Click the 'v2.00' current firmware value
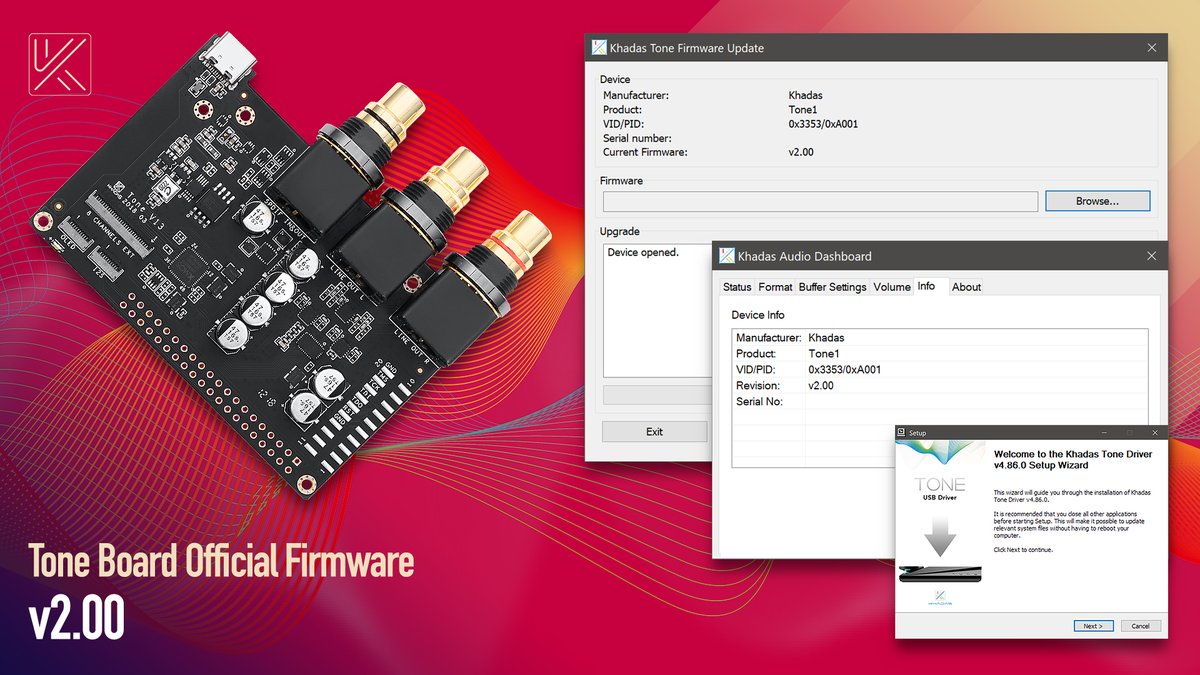1200x675 pixels. pyautogui.click(x=802, y=152)
